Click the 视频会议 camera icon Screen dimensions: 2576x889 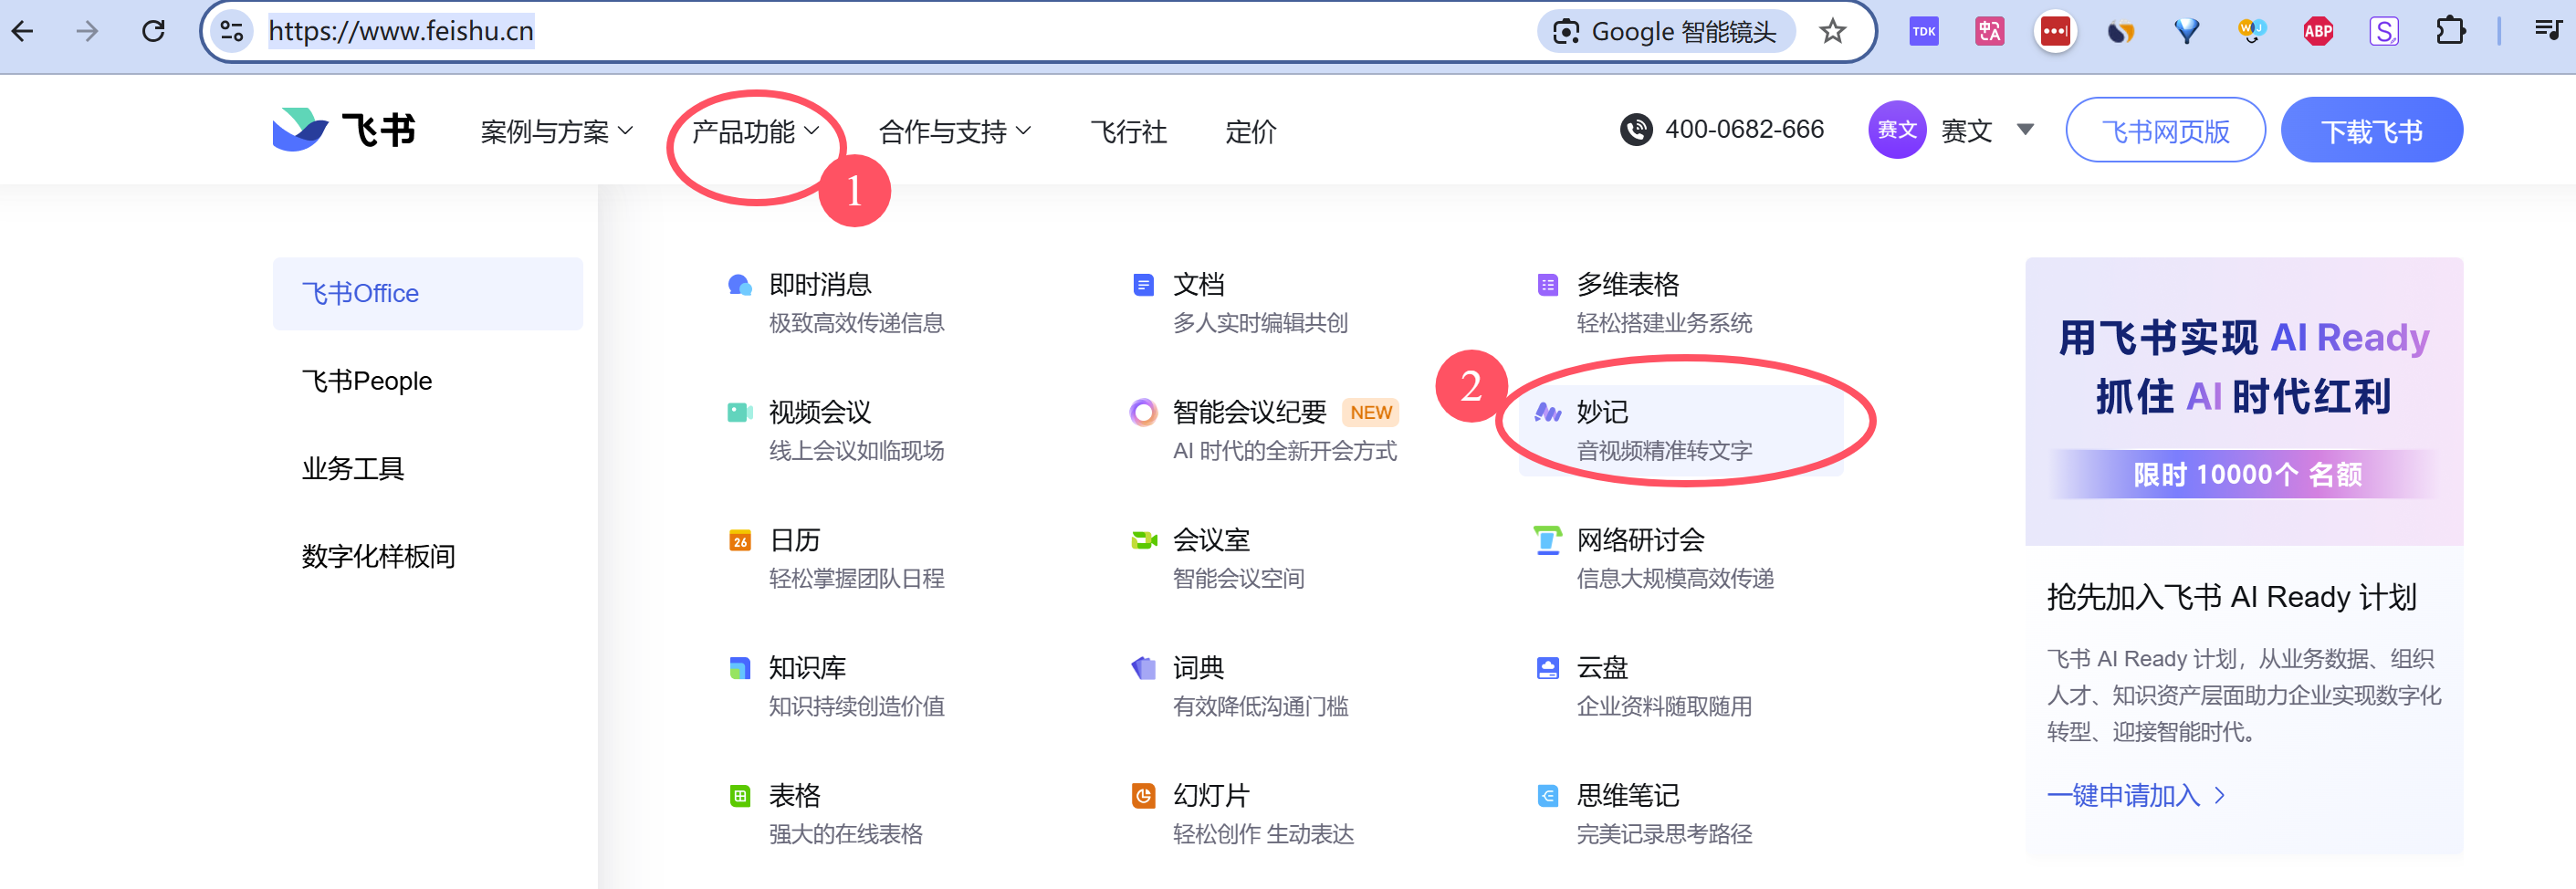click(740, 412)
